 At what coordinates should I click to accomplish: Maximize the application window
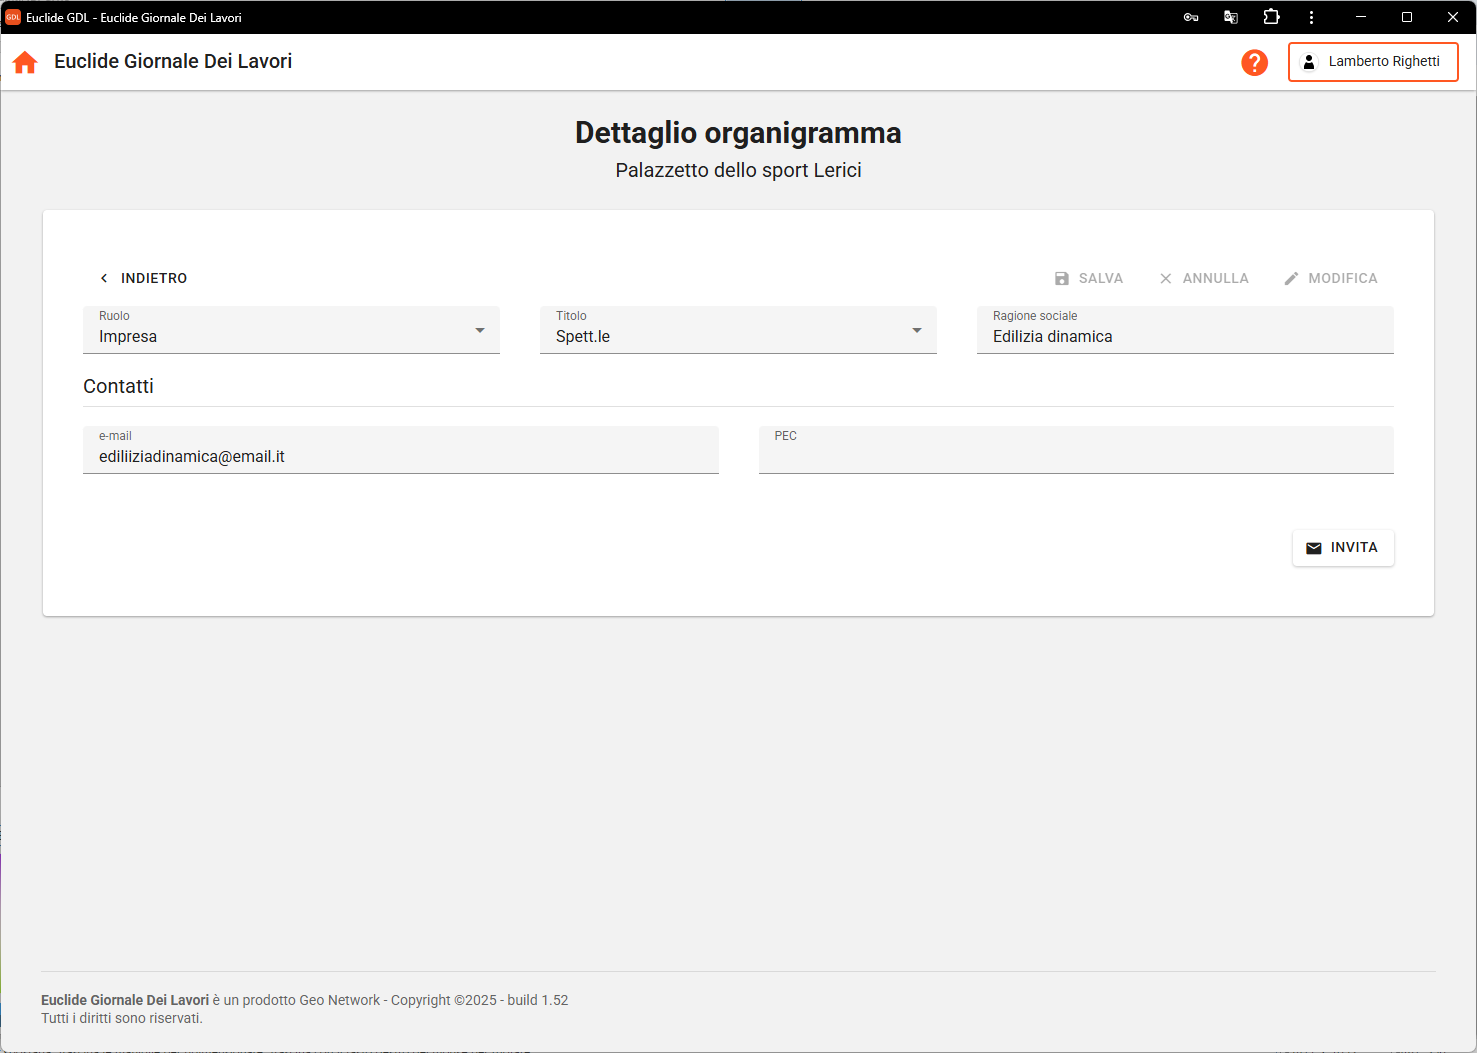1406,17
